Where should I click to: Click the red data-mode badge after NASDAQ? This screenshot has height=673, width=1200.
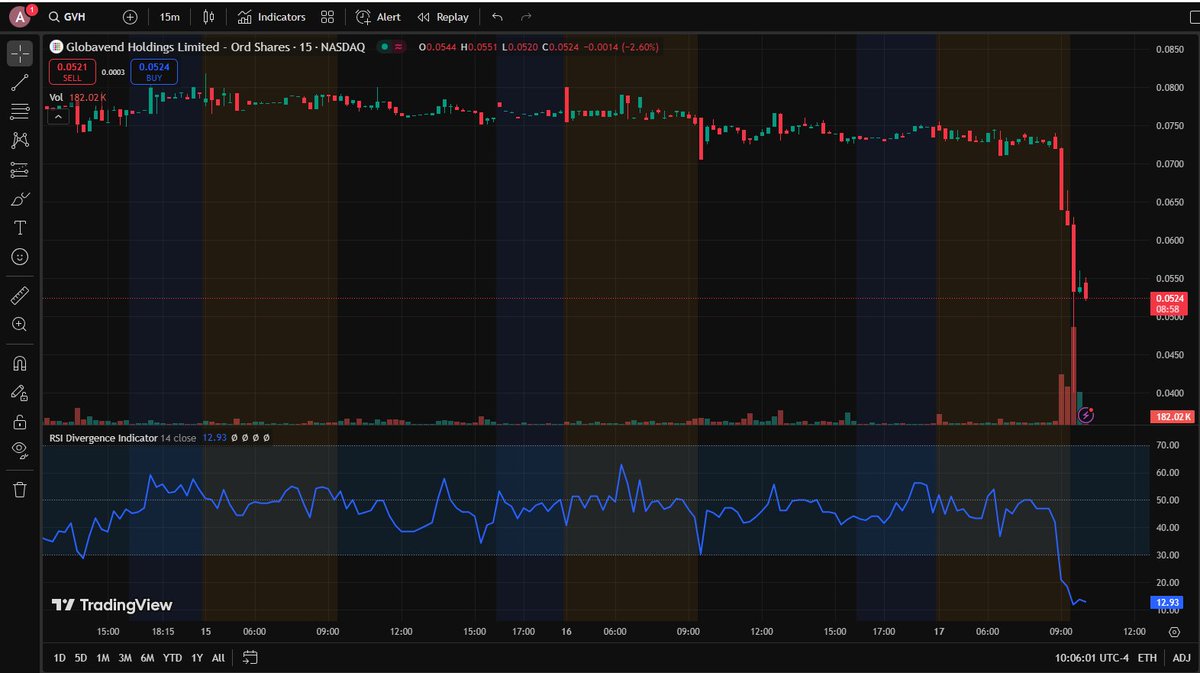coord(400,47)
